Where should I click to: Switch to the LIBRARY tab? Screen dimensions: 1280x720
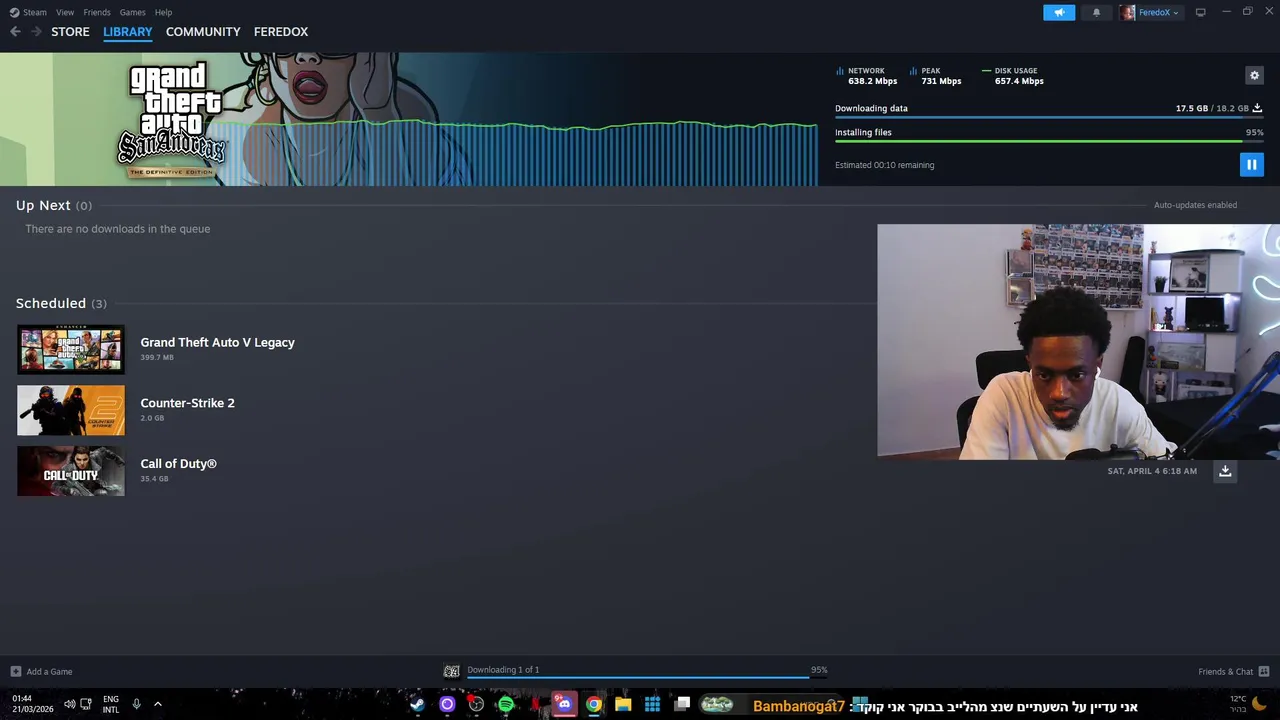pyautogui.click(x=128, y=32)
